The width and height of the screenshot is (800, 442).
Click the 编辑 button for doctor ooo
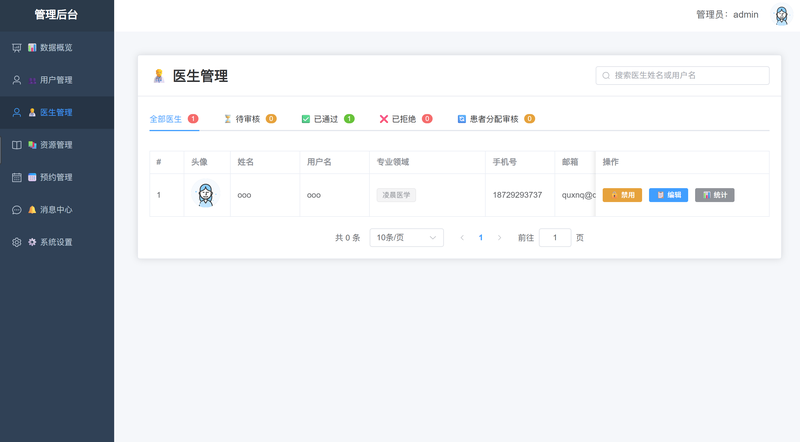[668, 195]
